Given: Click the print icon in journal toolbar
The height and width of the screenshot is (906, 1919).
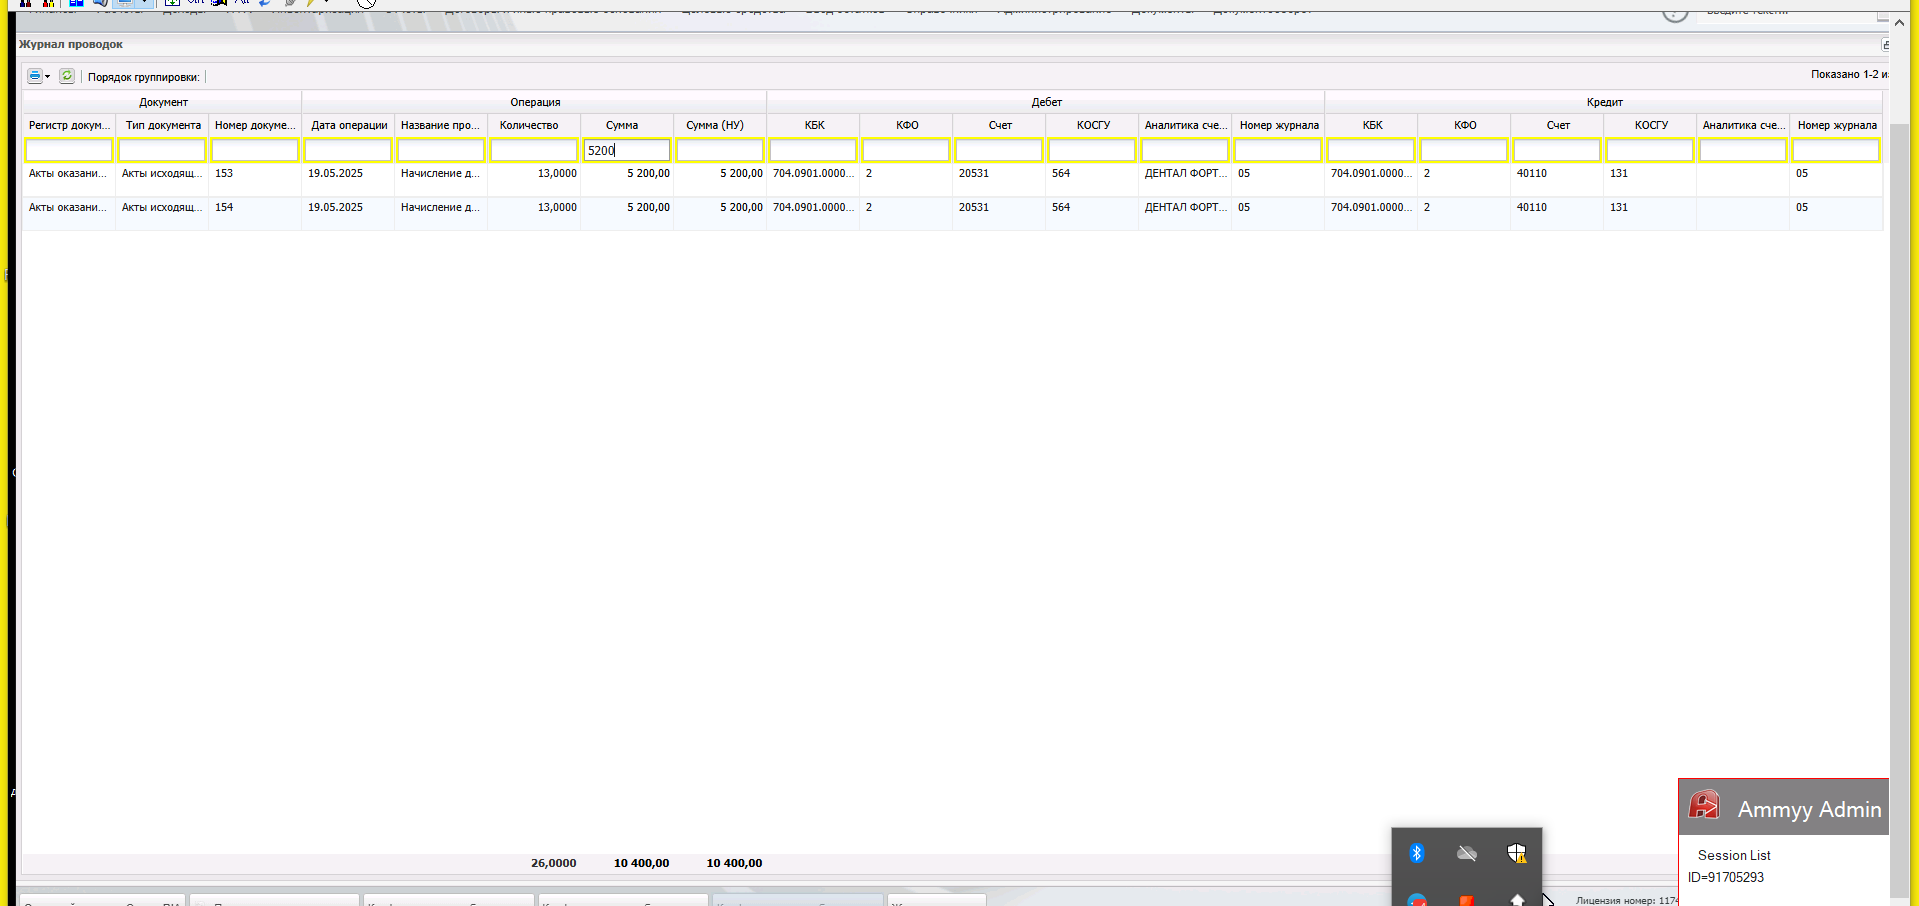Looking at the screenshot, I should point(34,76).
